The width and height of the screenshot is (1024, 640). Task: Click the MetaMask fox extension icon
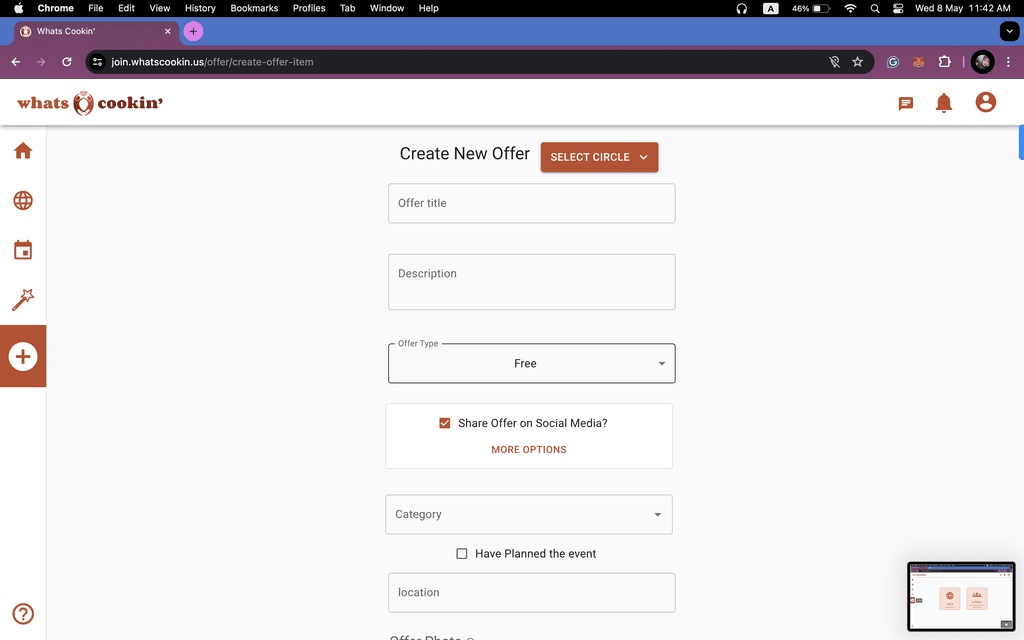point(918,62)
